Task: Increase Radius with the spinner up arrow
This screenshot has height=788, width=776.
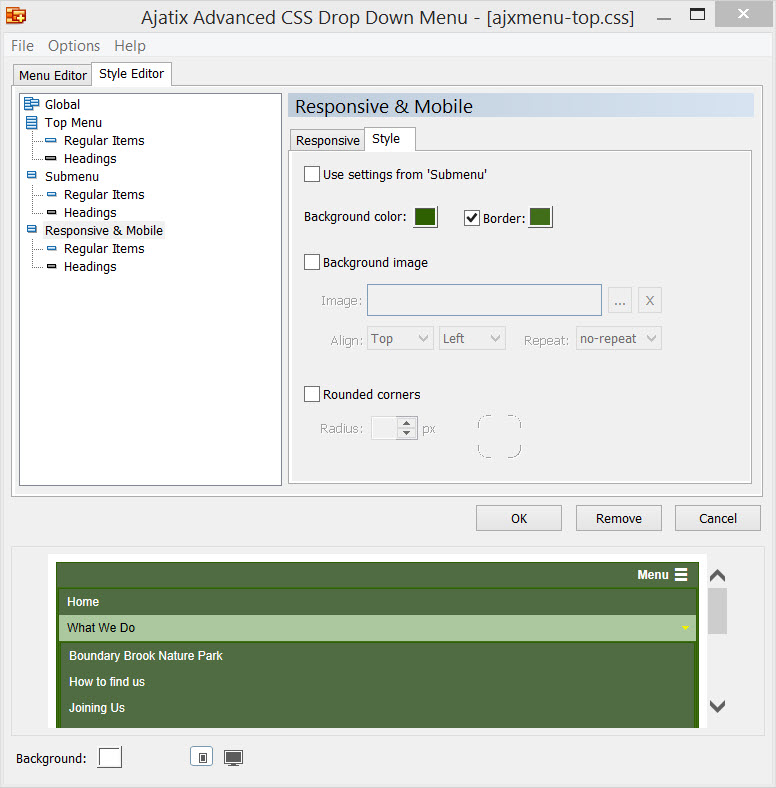Action: (x=407, y=423)
